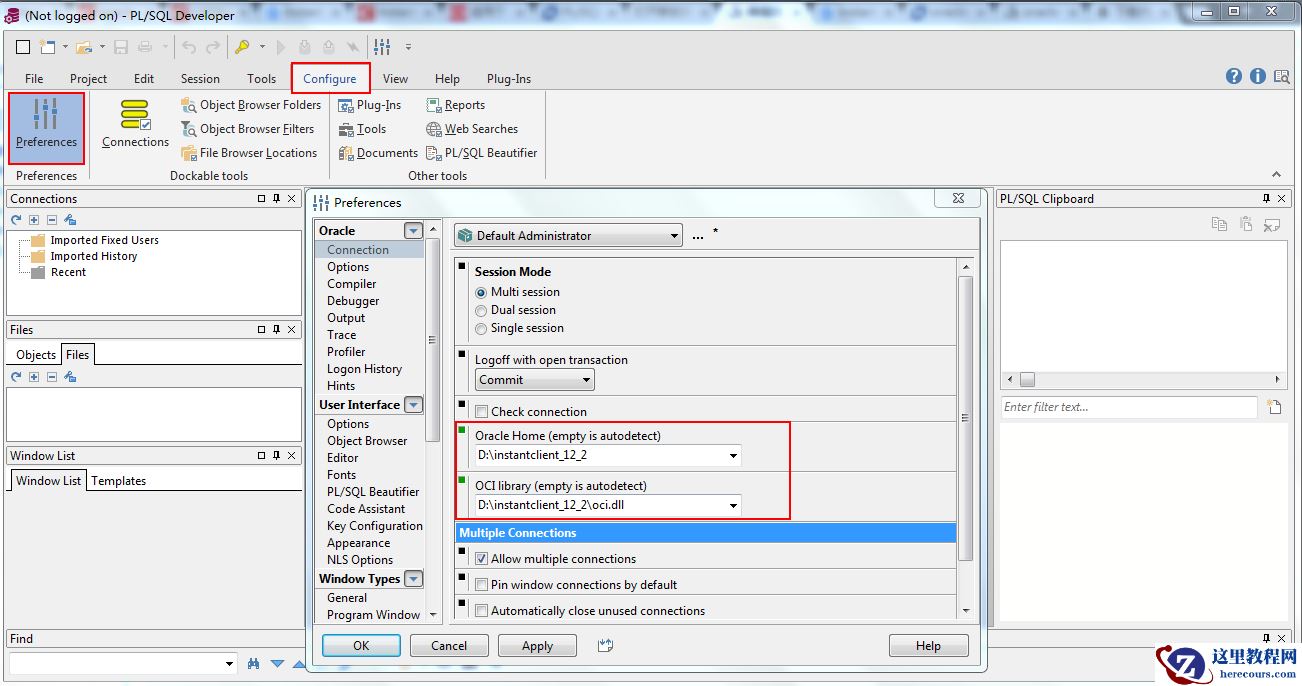Click the clipboard Enter filter text field

pyautogui.click(x=1129, y=407)
